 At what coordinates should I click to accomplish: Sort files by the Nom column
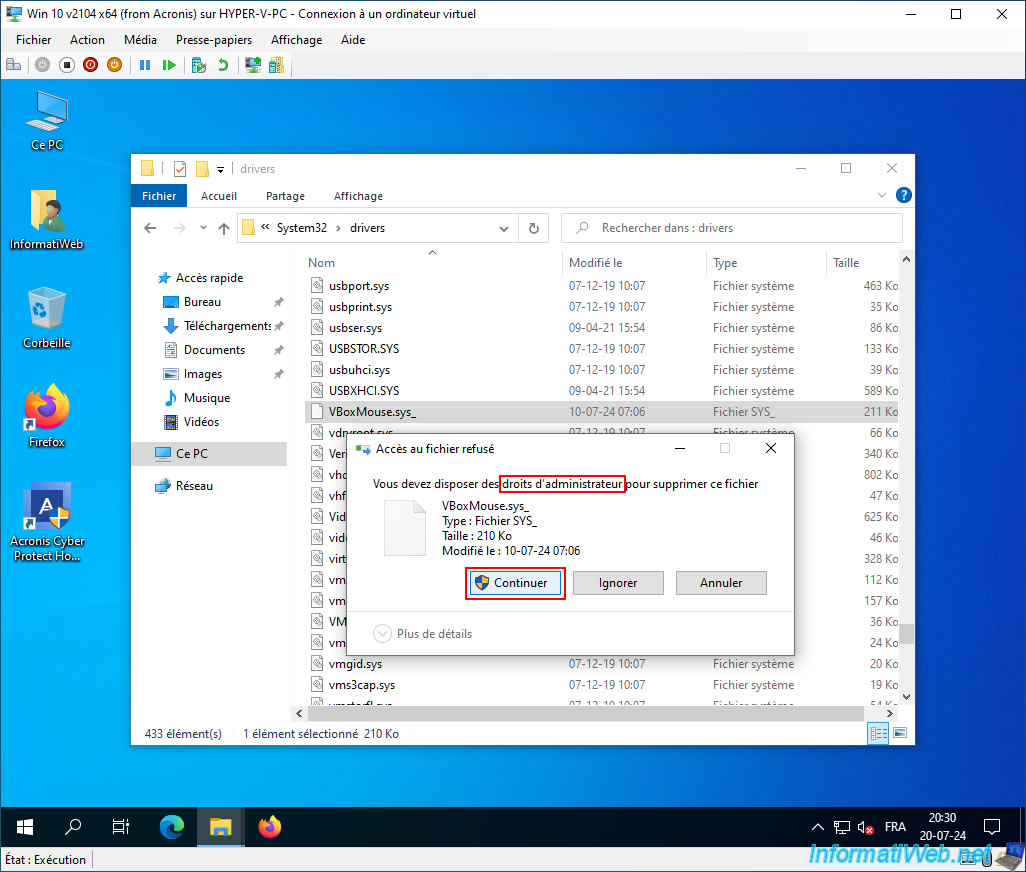point(321,262)
